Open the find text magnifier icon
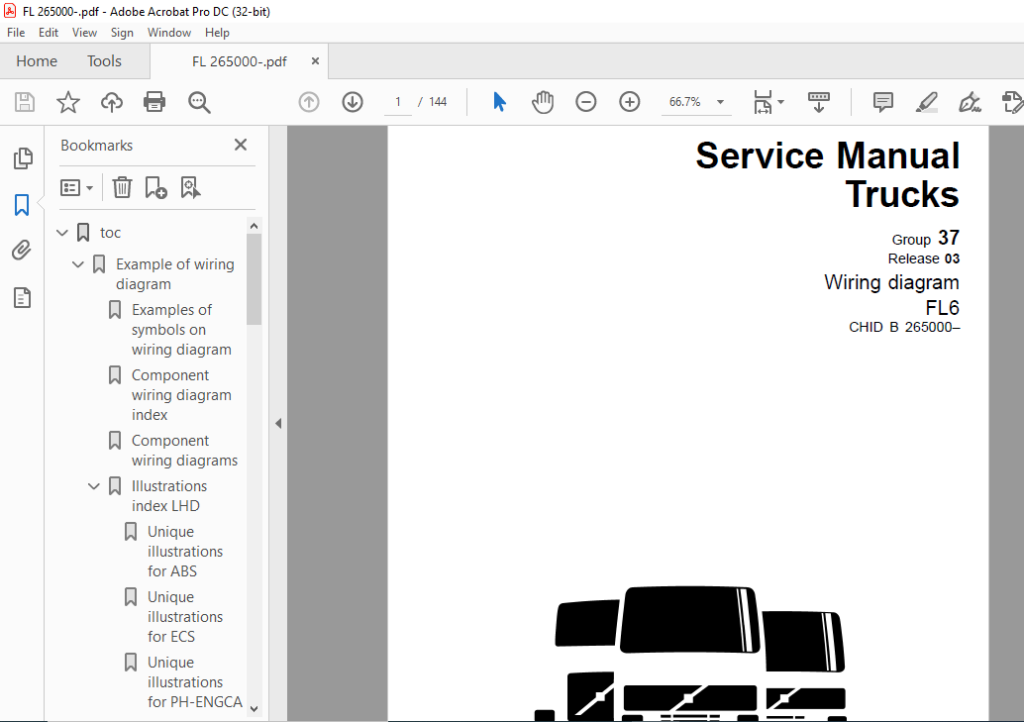This screenshot has width=1024, height=722. point(199,102)
